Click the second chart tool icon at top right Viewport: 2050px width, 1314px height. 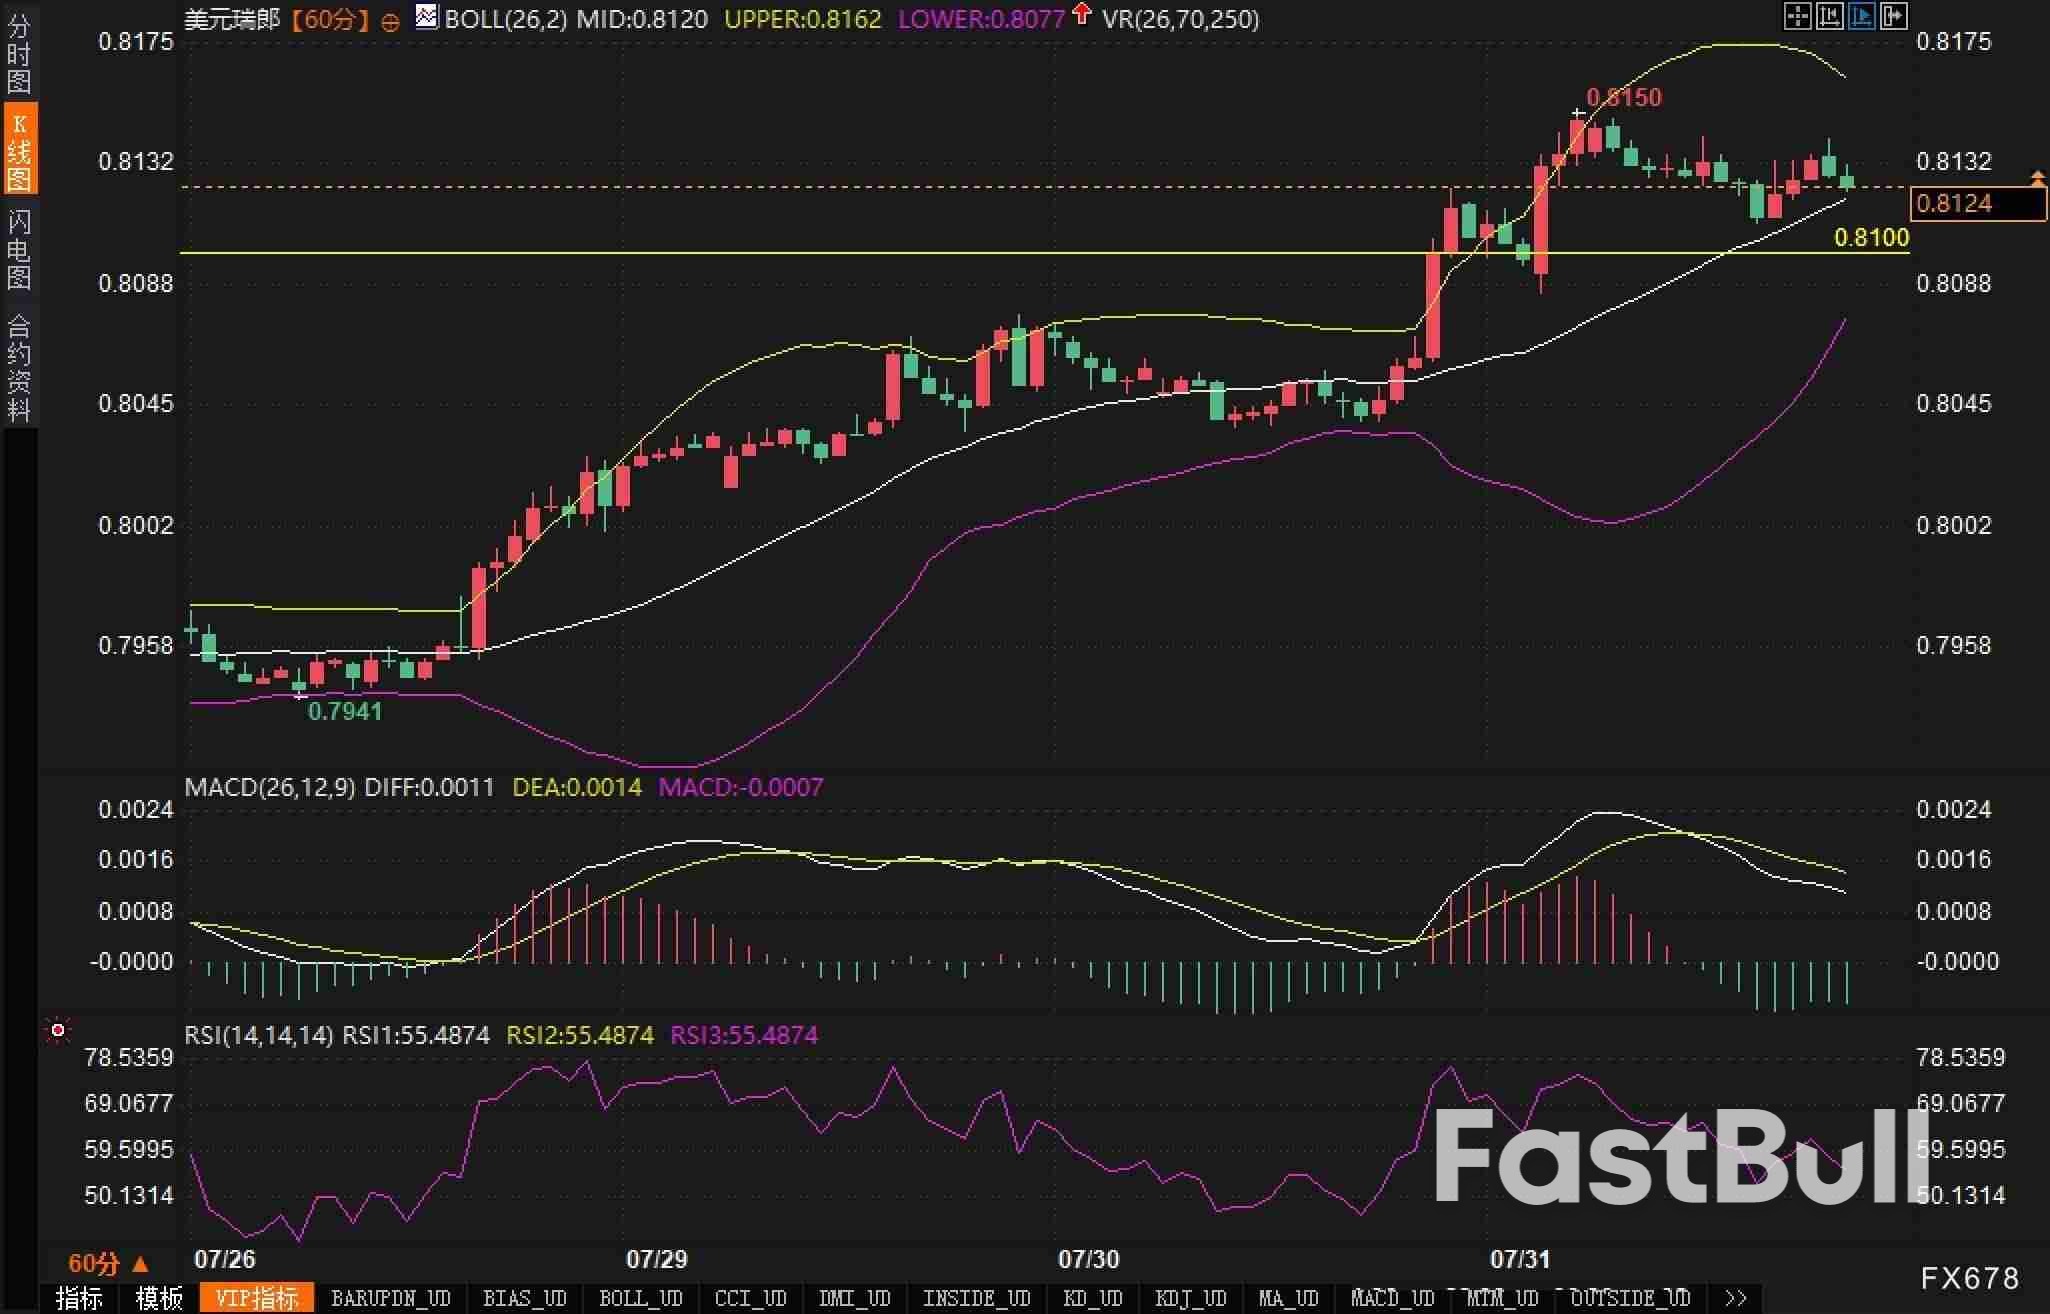(1829, 16)
